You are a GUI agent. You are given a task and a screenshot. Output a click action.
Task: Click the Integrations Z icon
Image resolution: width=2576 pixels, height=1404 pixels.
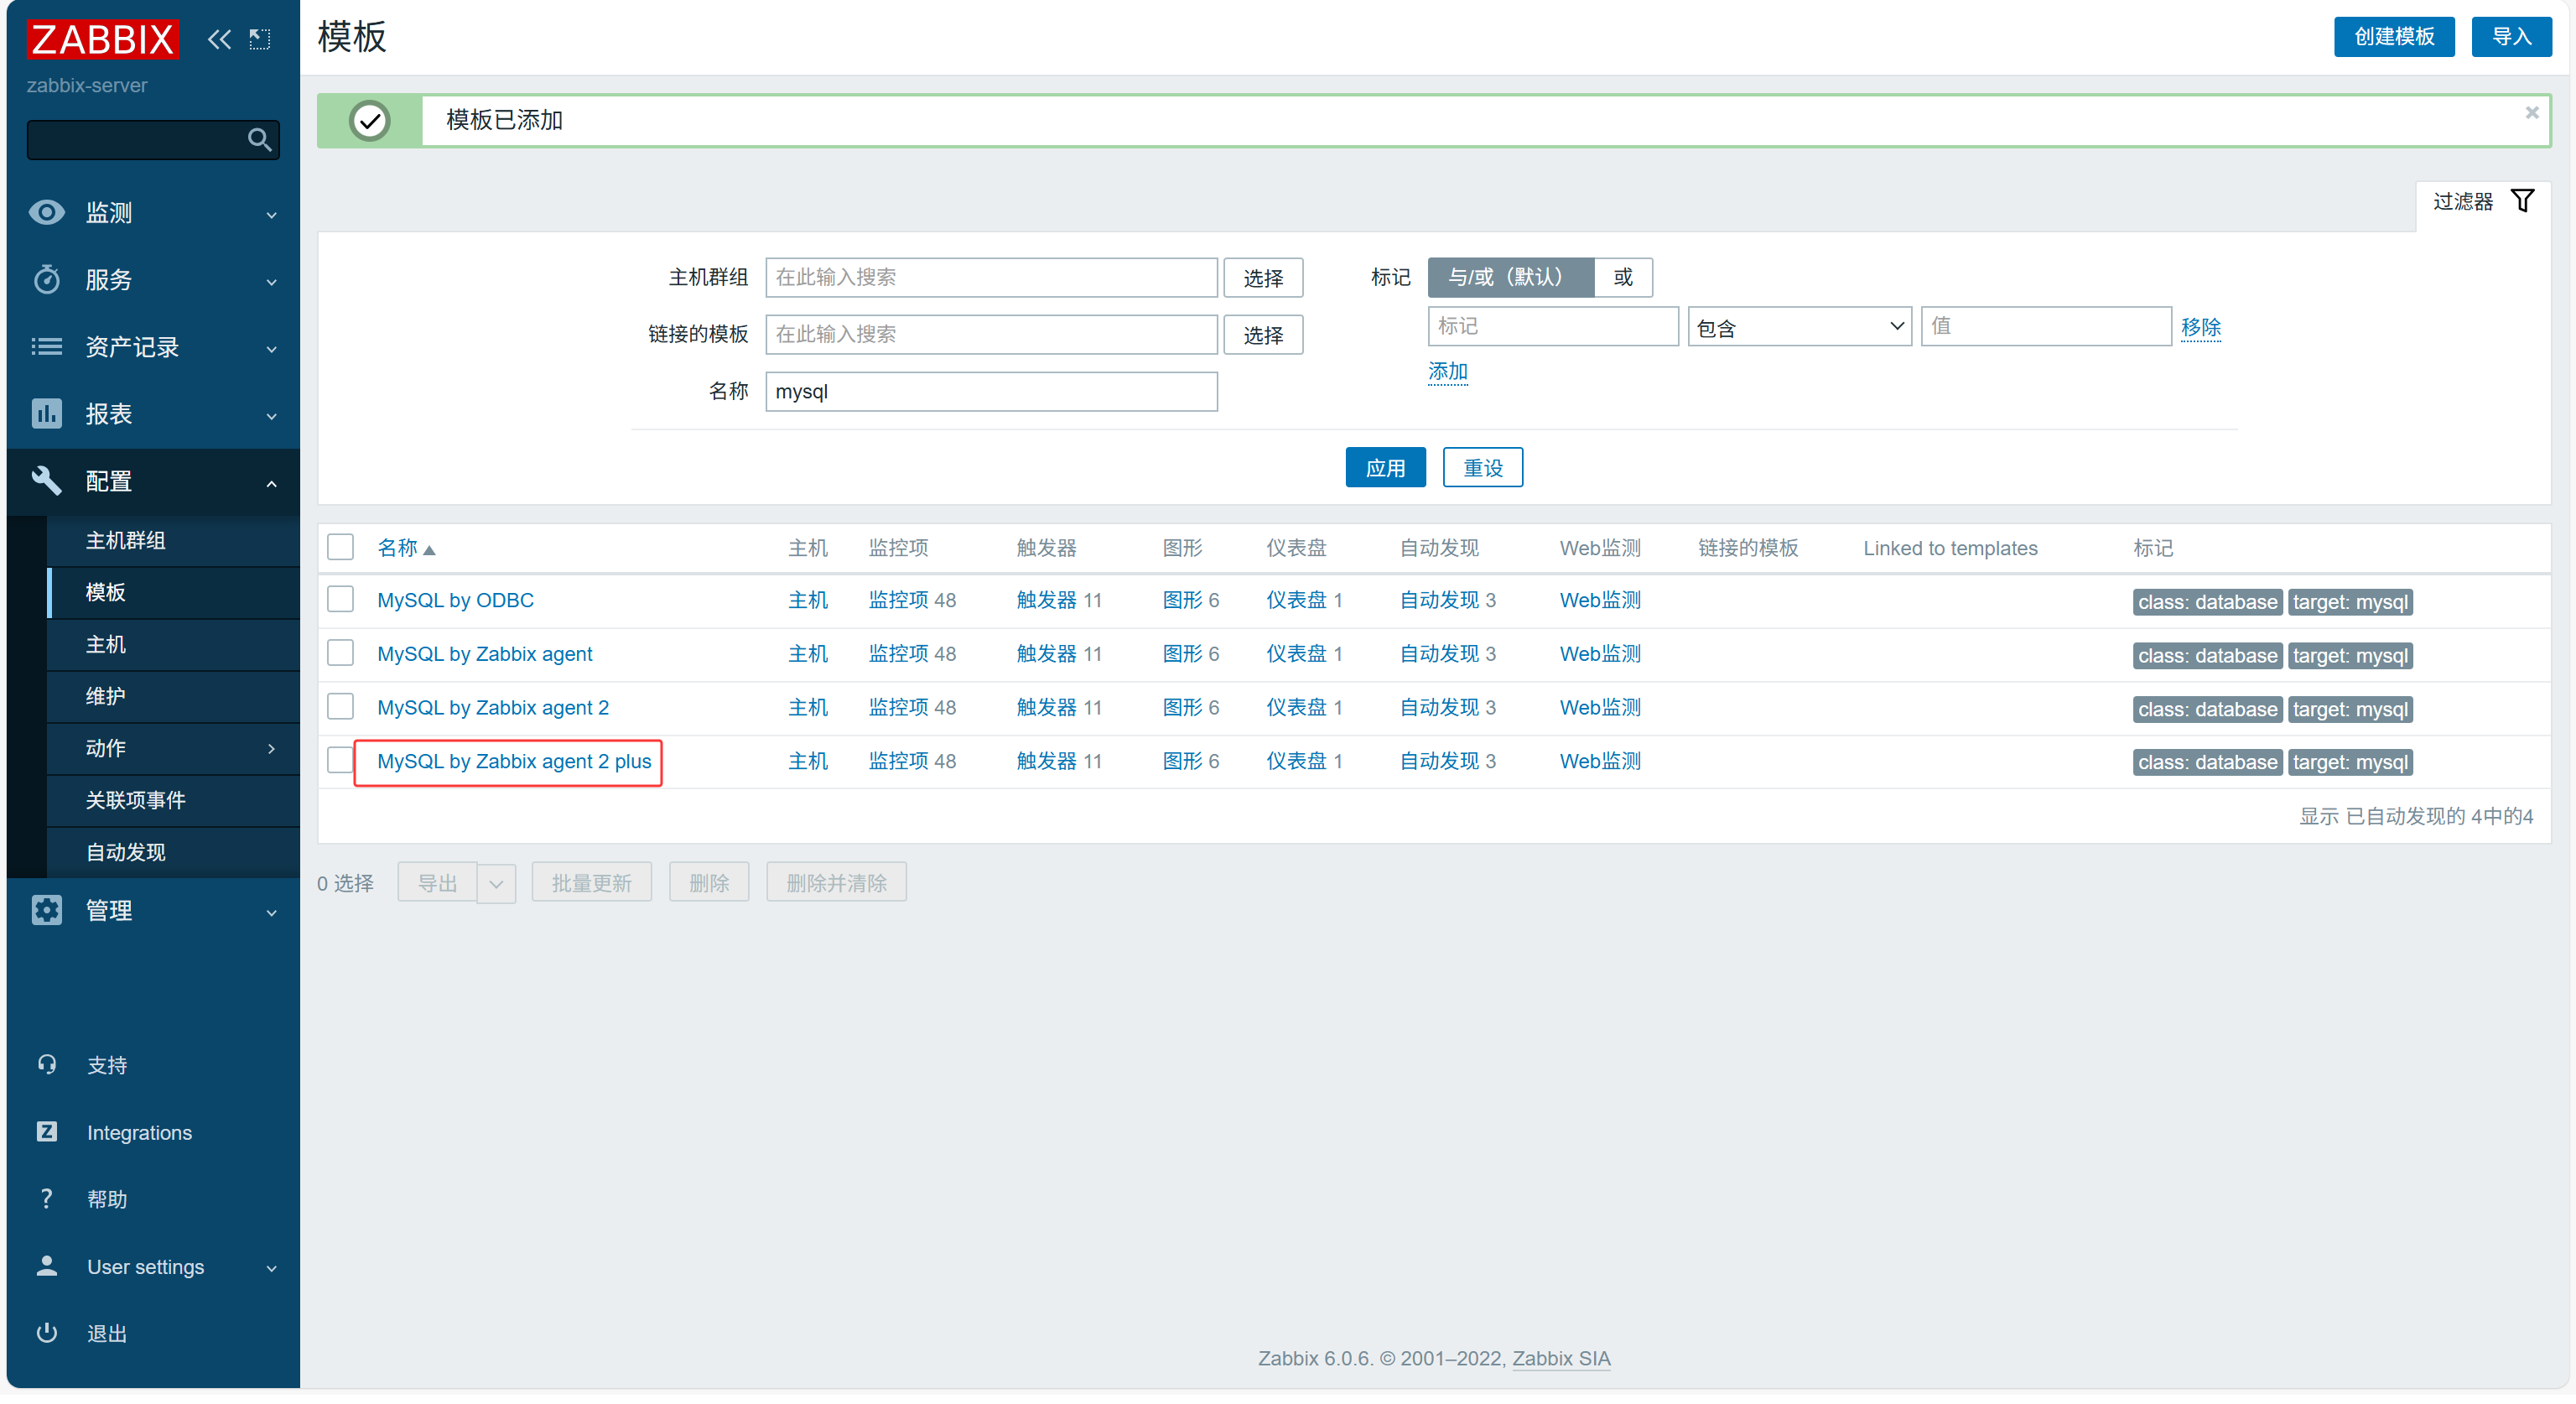click(46, 1132)
